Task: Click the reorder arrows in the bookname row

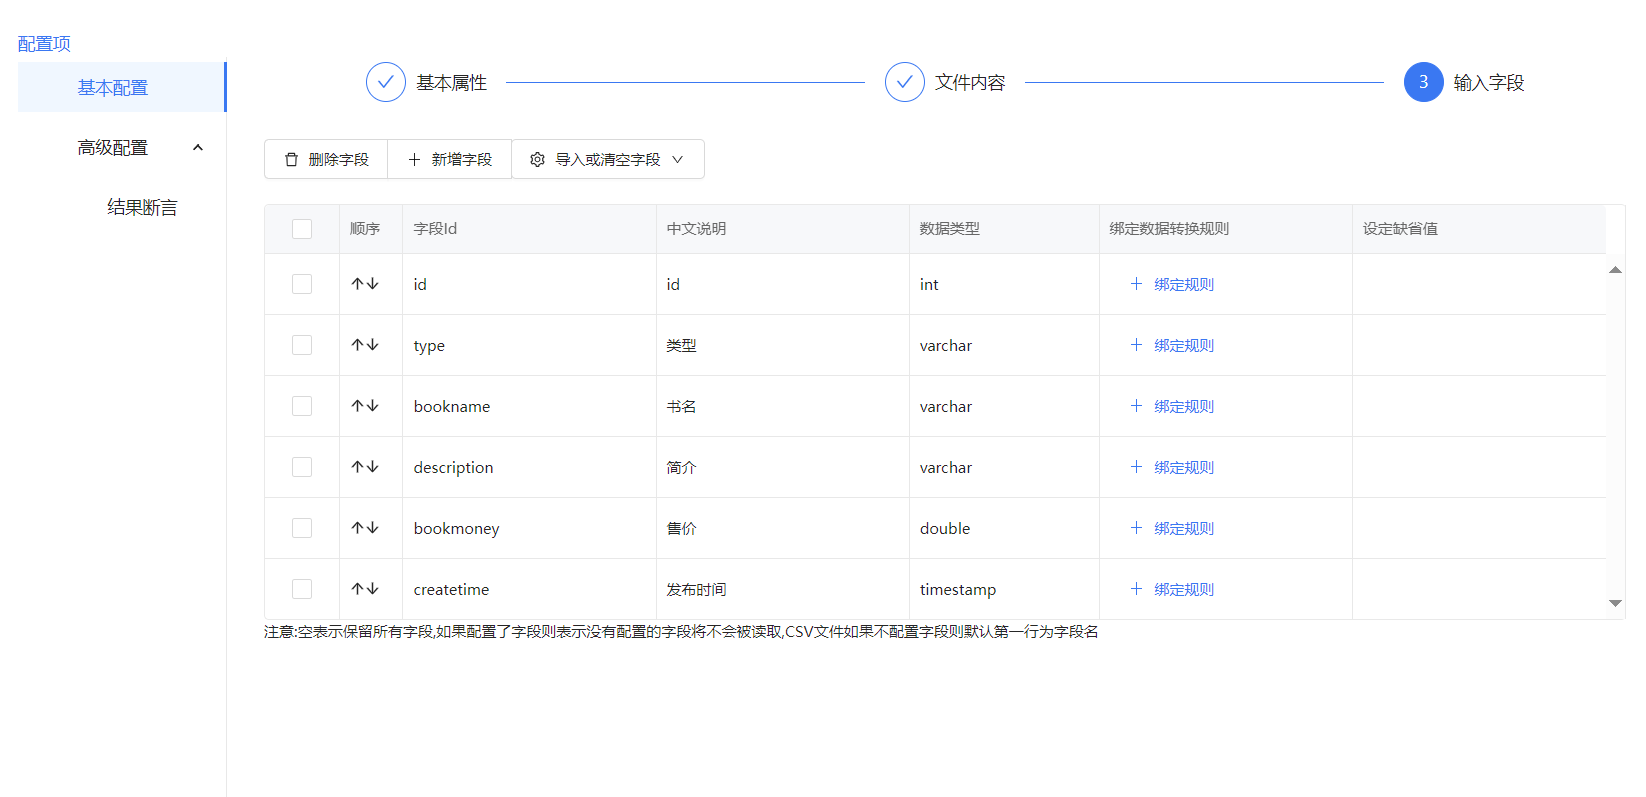Action: (365, 406)
